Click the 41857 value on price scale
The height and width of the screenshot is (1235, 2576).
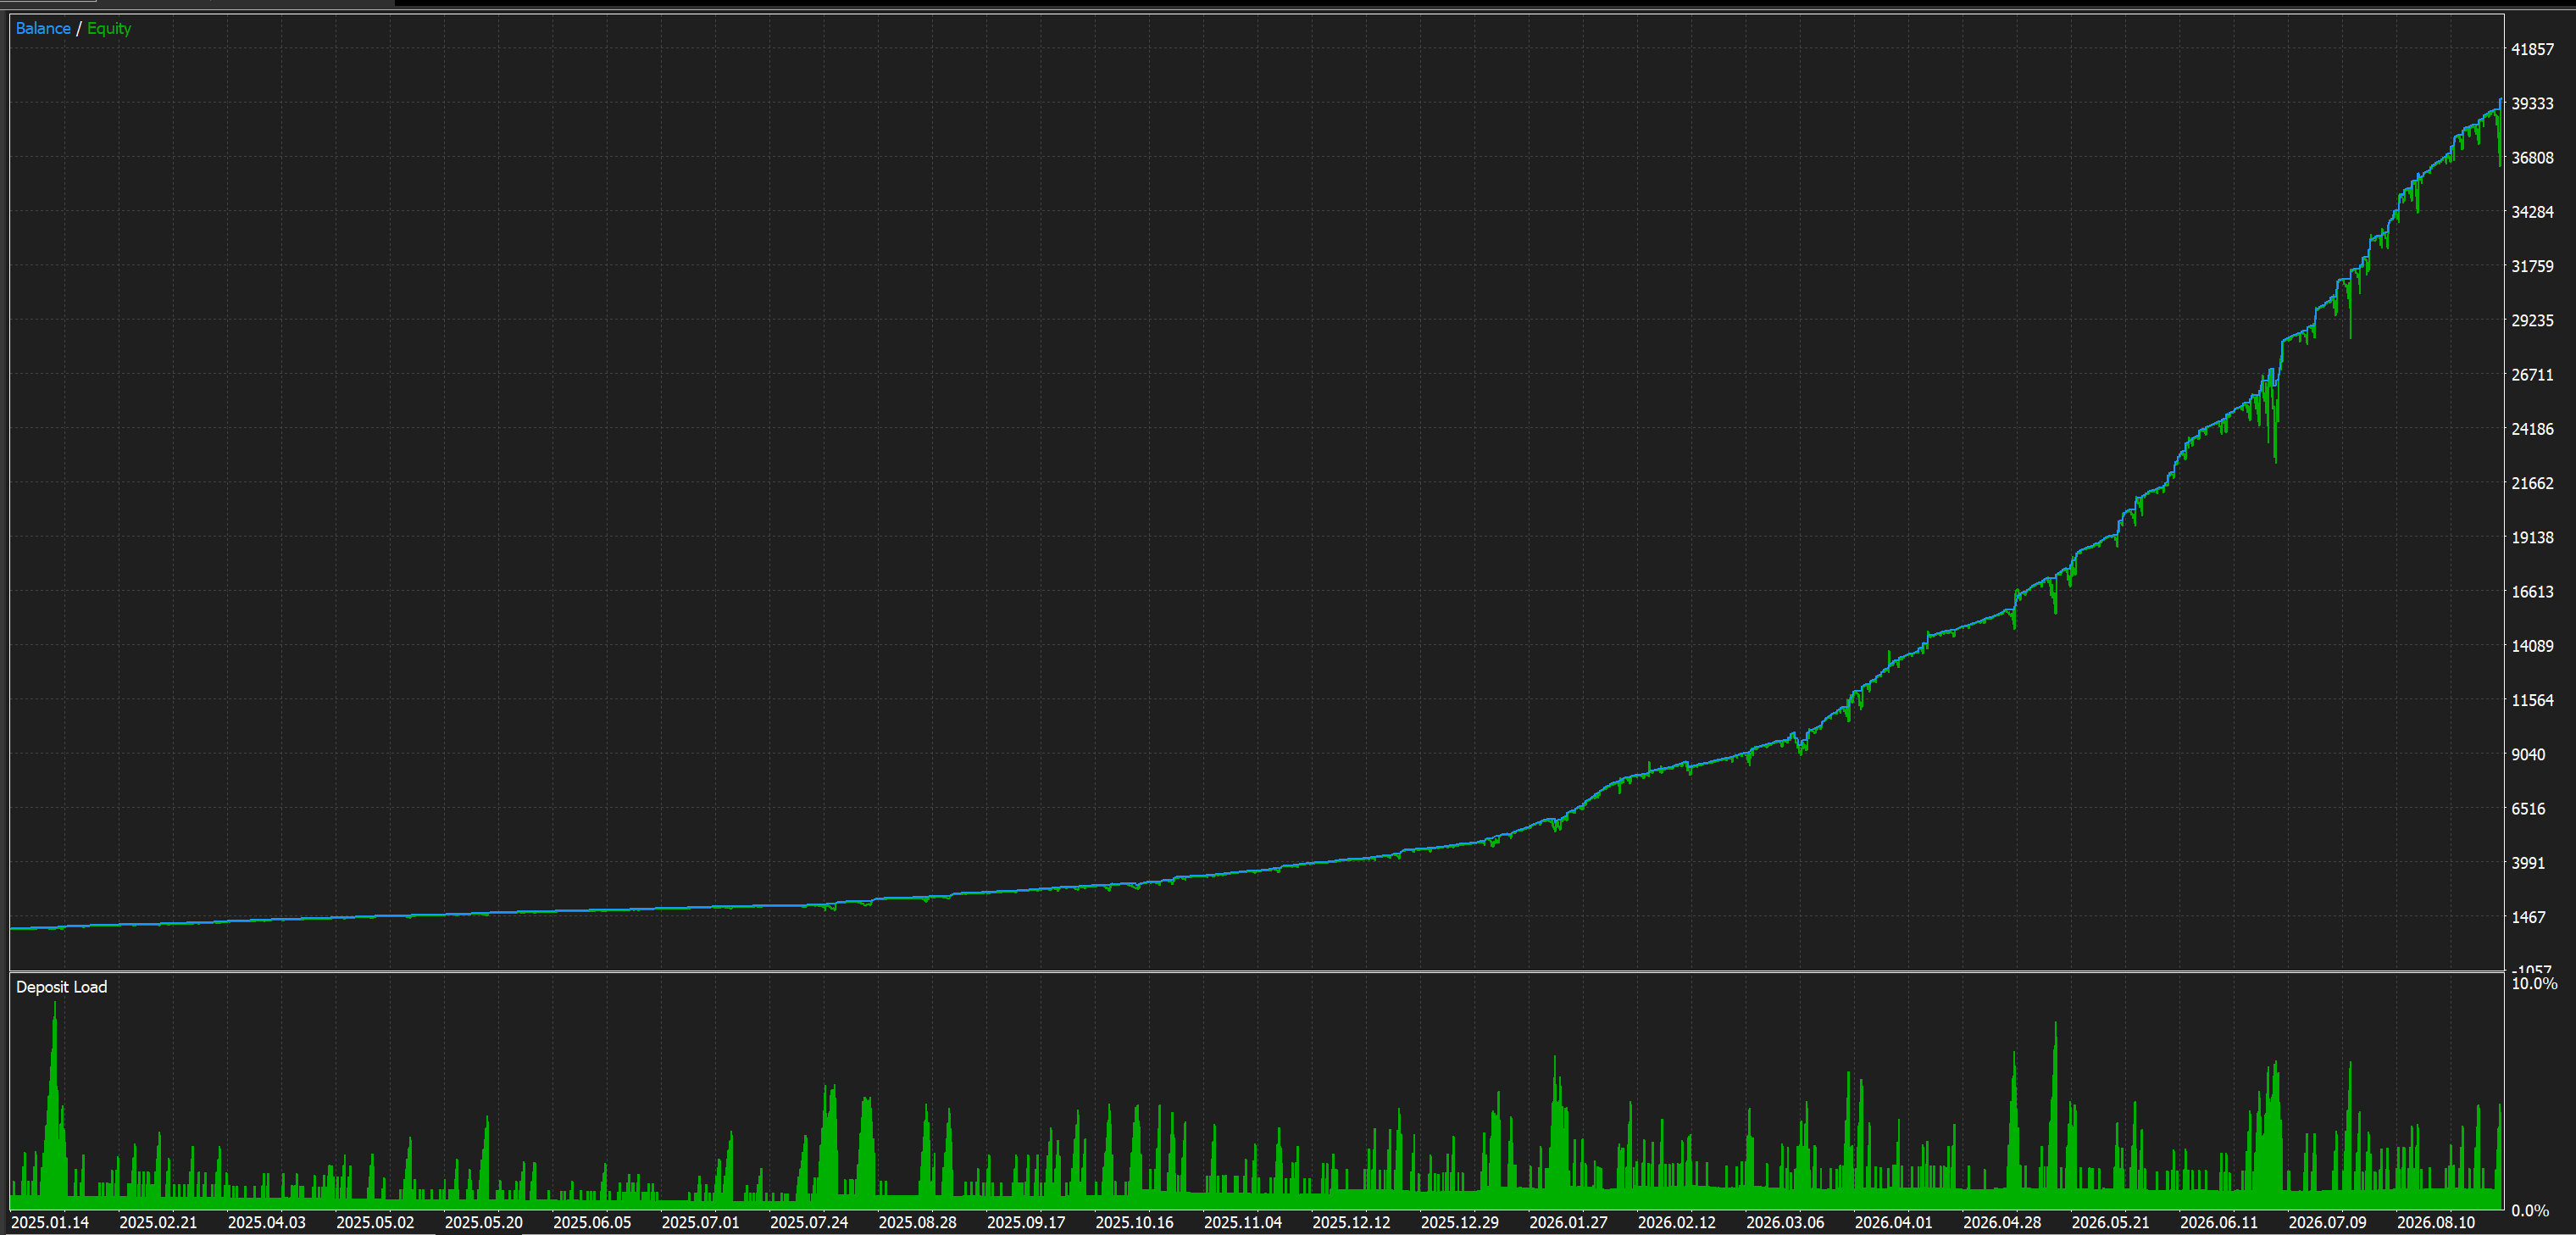pos(2532,49)
